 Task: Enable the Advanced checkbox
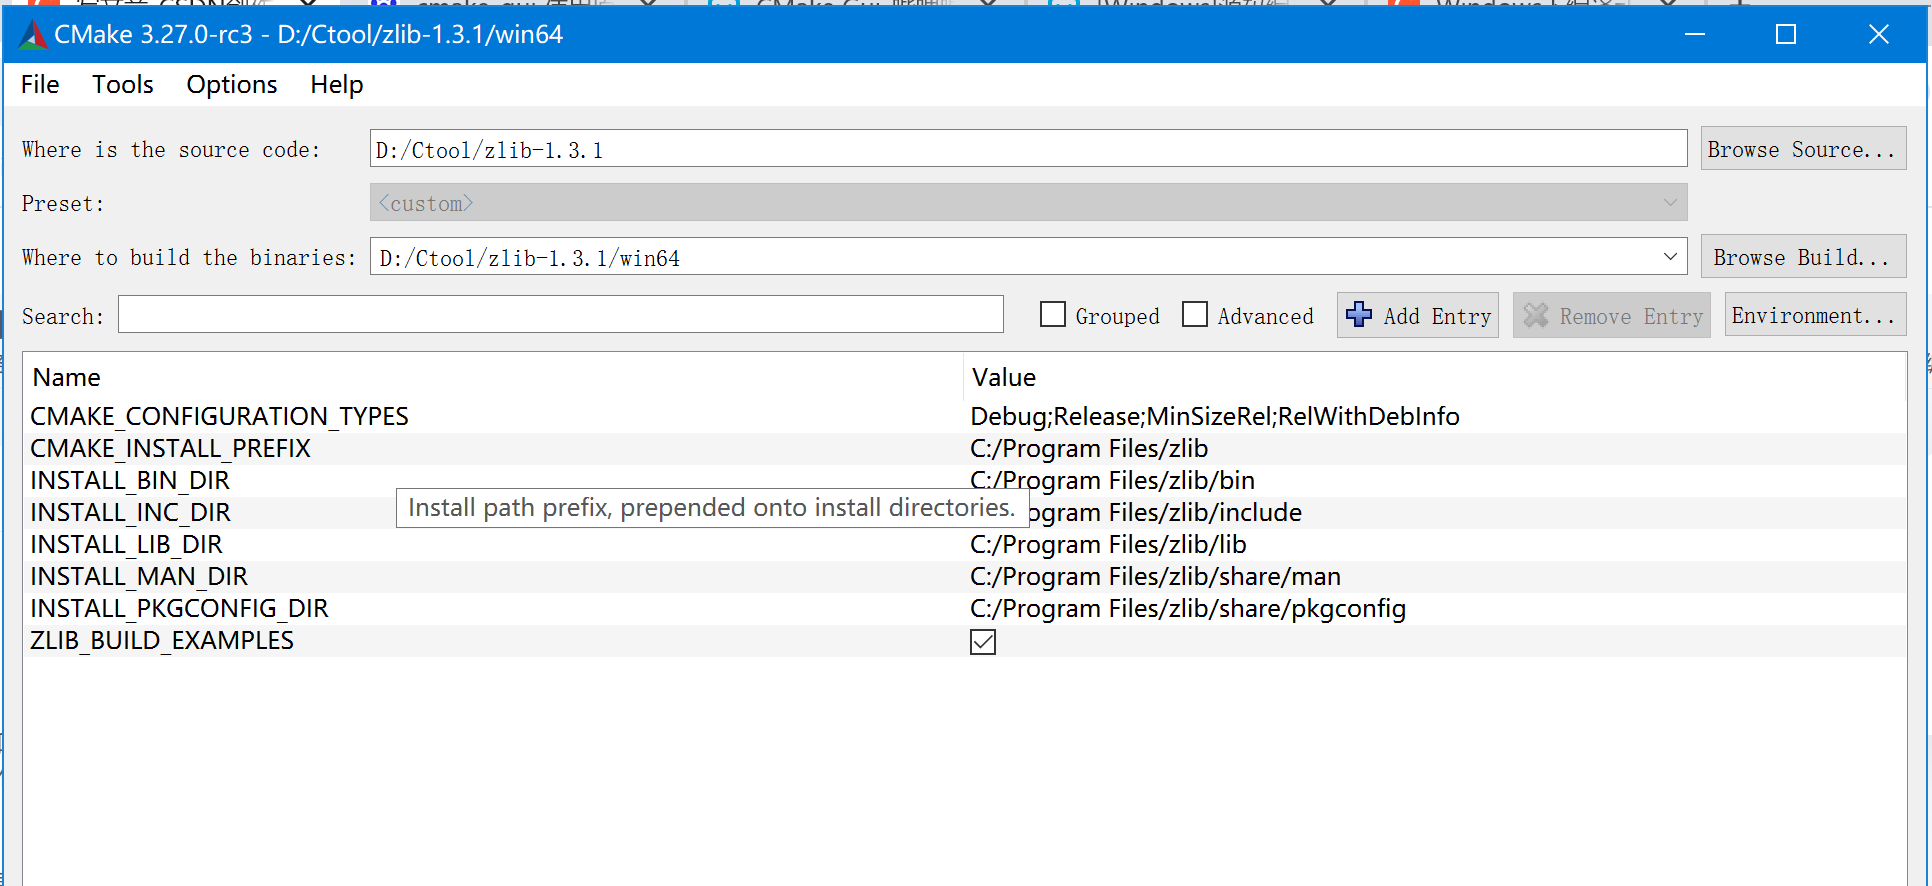pos(1195,315)
